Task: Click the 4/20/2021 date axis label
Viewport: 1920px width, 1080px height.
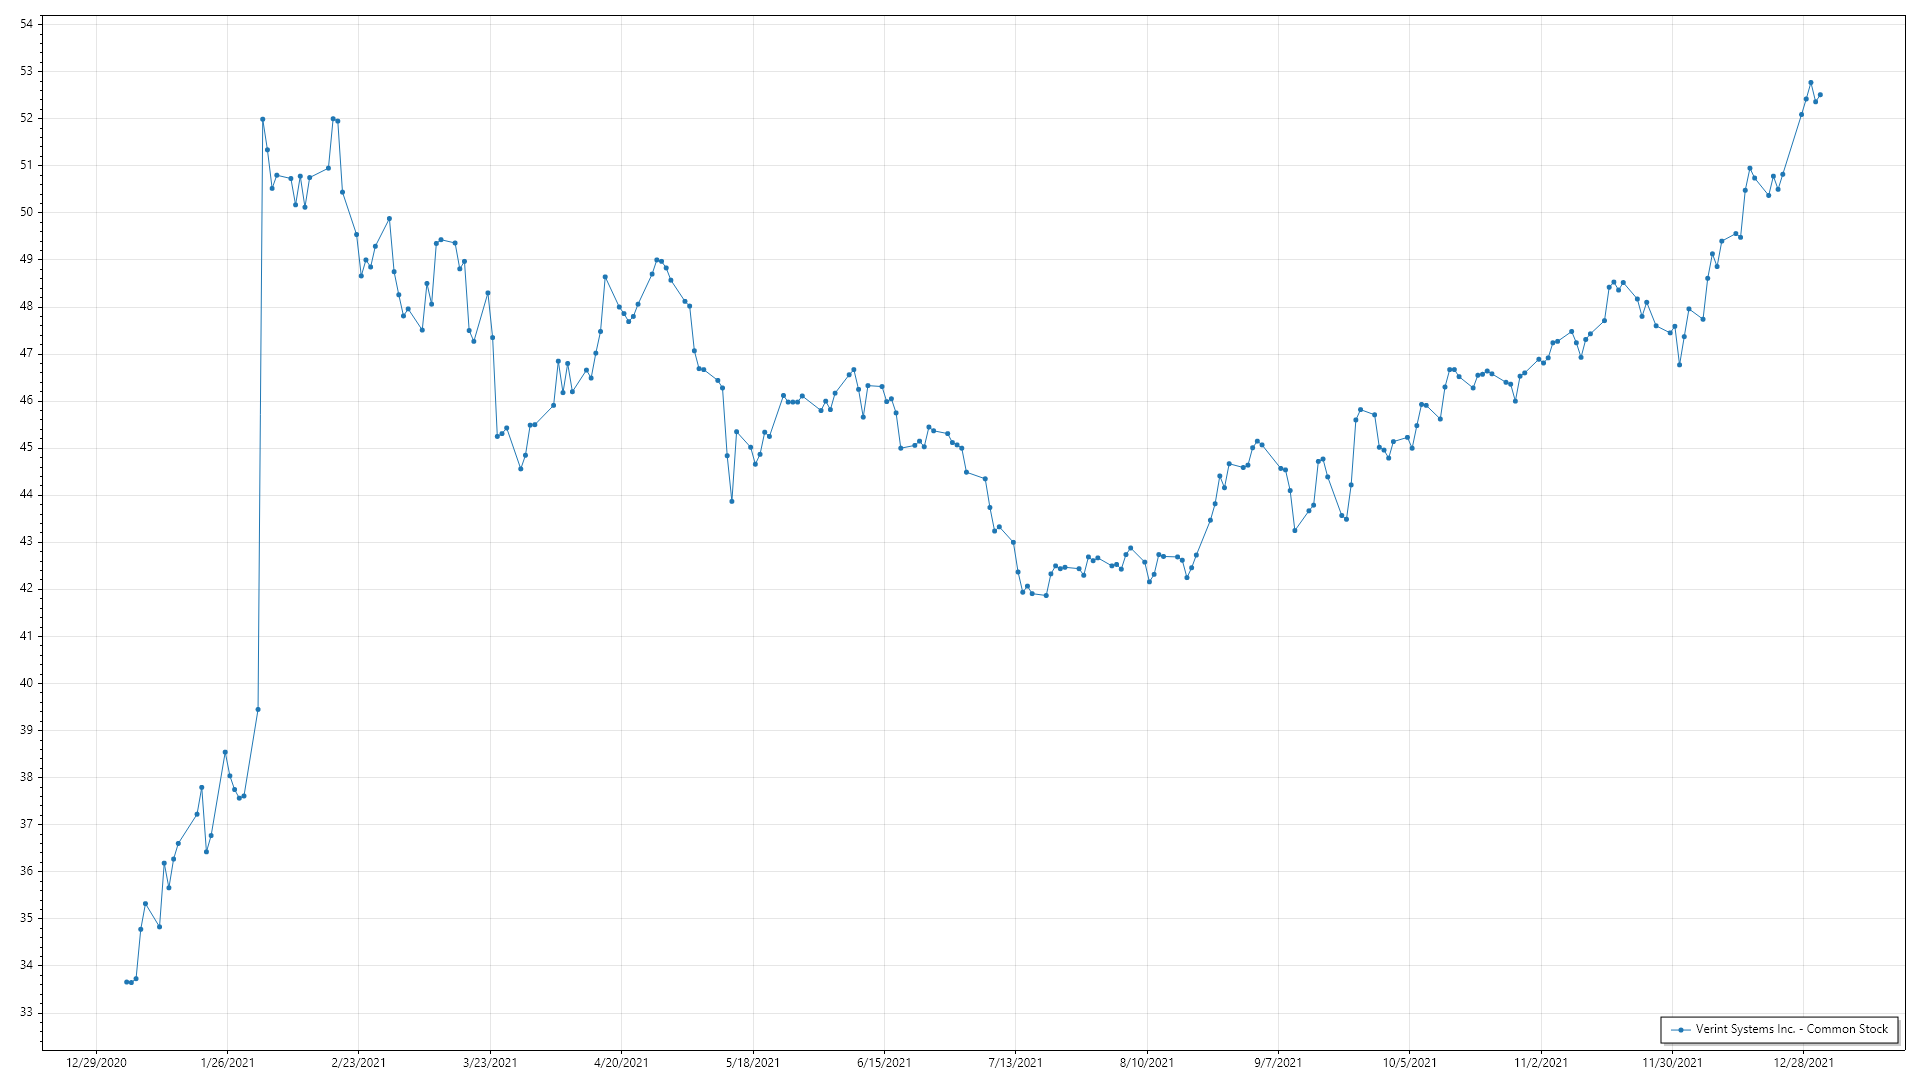Action: click(621, 1062)
